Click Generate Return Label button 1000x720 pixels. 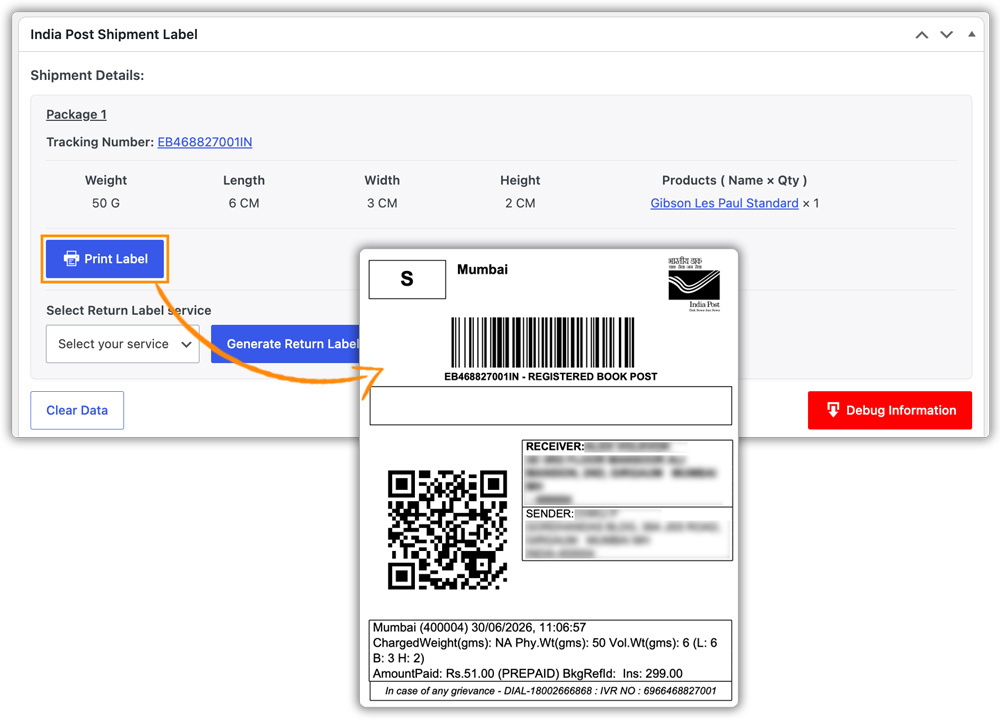286,344
